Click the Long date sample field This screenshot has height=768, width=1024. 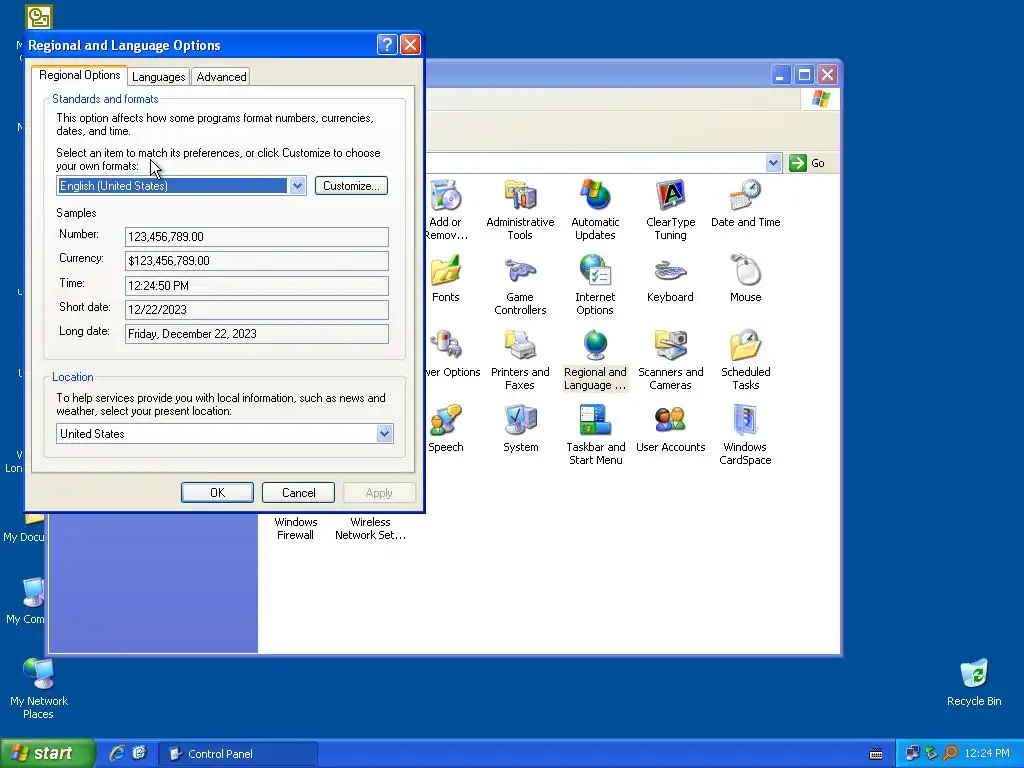click(257, 334)
